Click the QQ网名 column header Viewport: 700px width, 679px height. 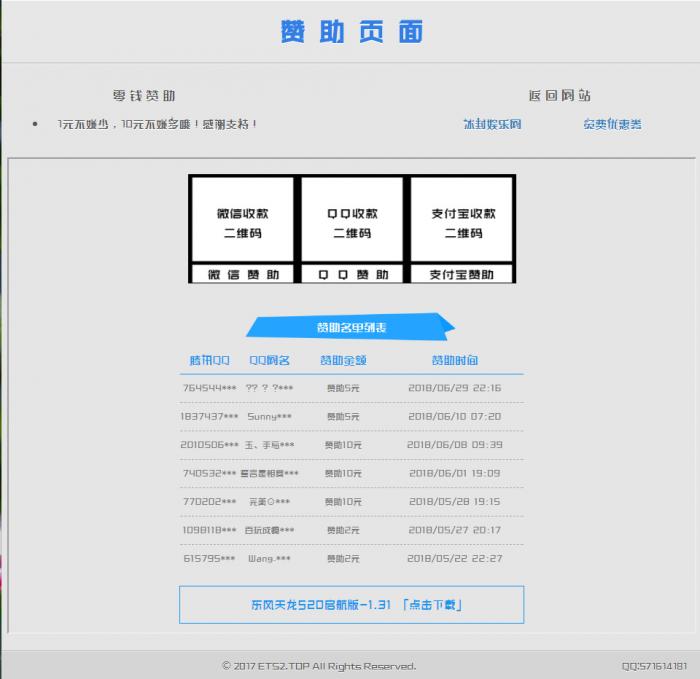click(x=270, y=360)
